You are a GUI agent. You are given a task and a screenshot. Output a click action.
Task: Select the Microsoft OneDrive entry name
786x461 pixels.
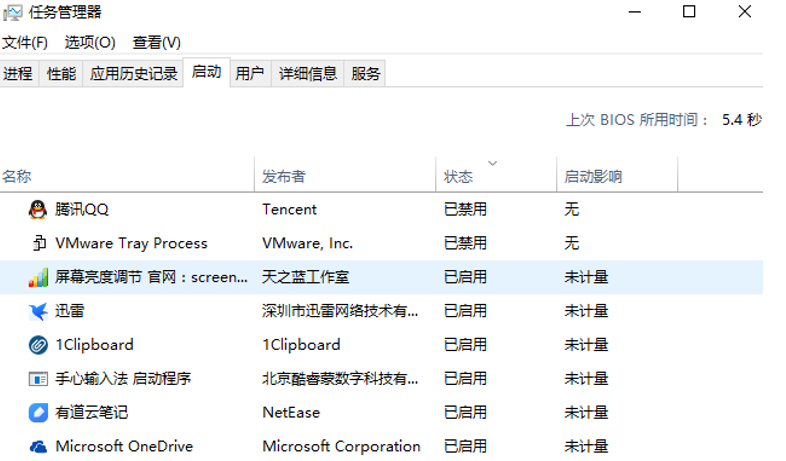[x=124, y=446]
